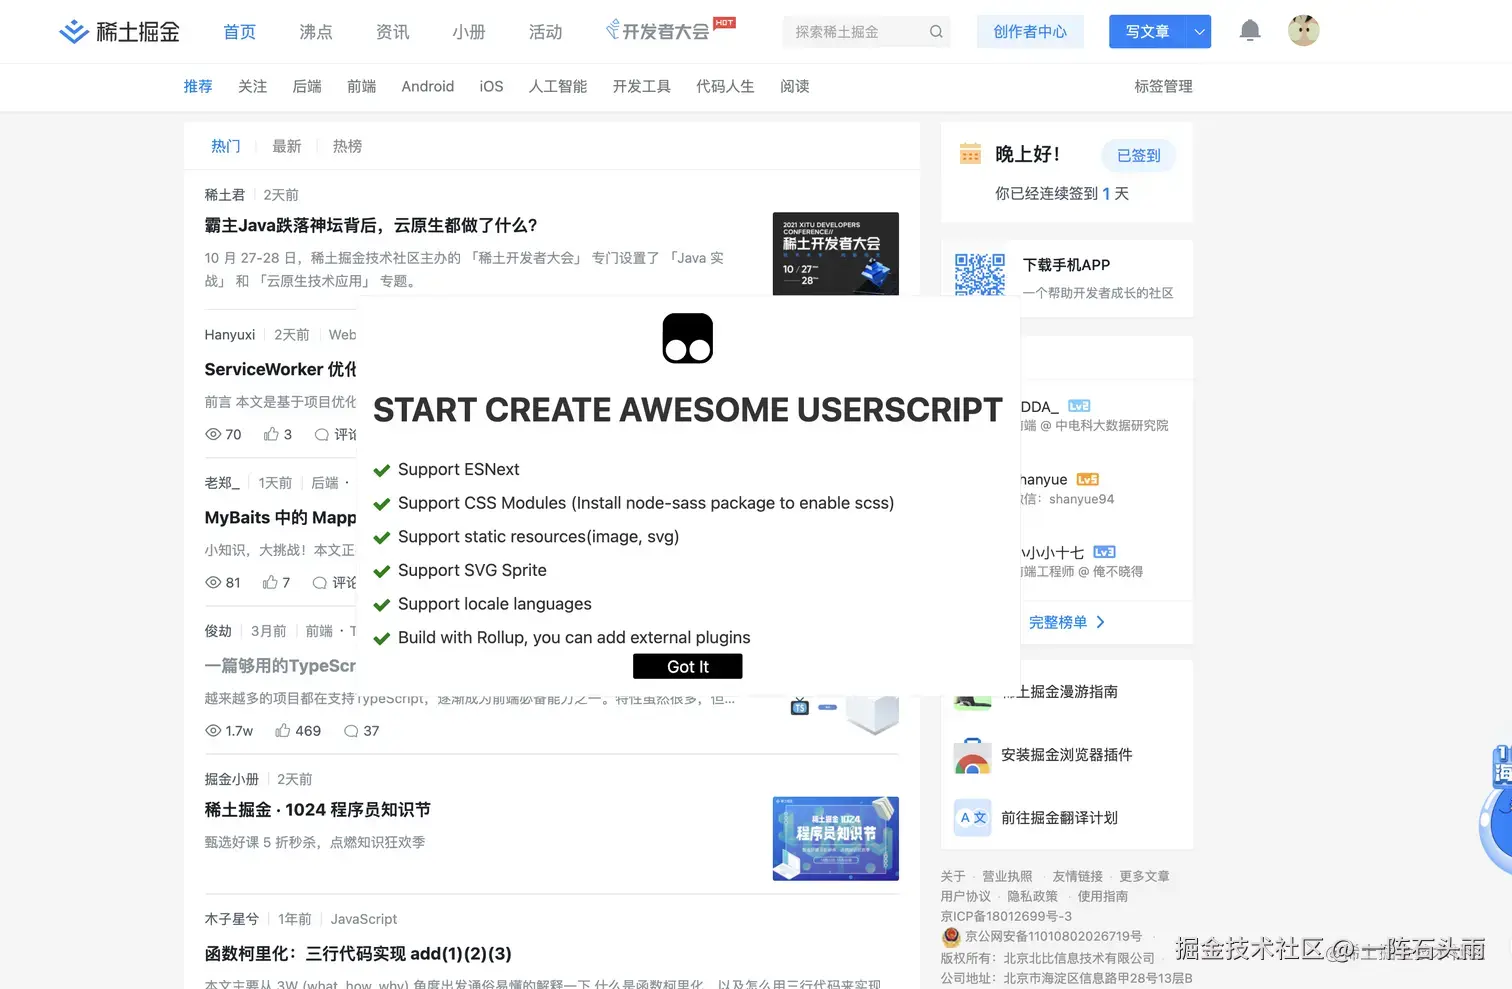The image size is (1512, 989).
Task: Open 创作者中心
Action: [x=1030, y=31]
